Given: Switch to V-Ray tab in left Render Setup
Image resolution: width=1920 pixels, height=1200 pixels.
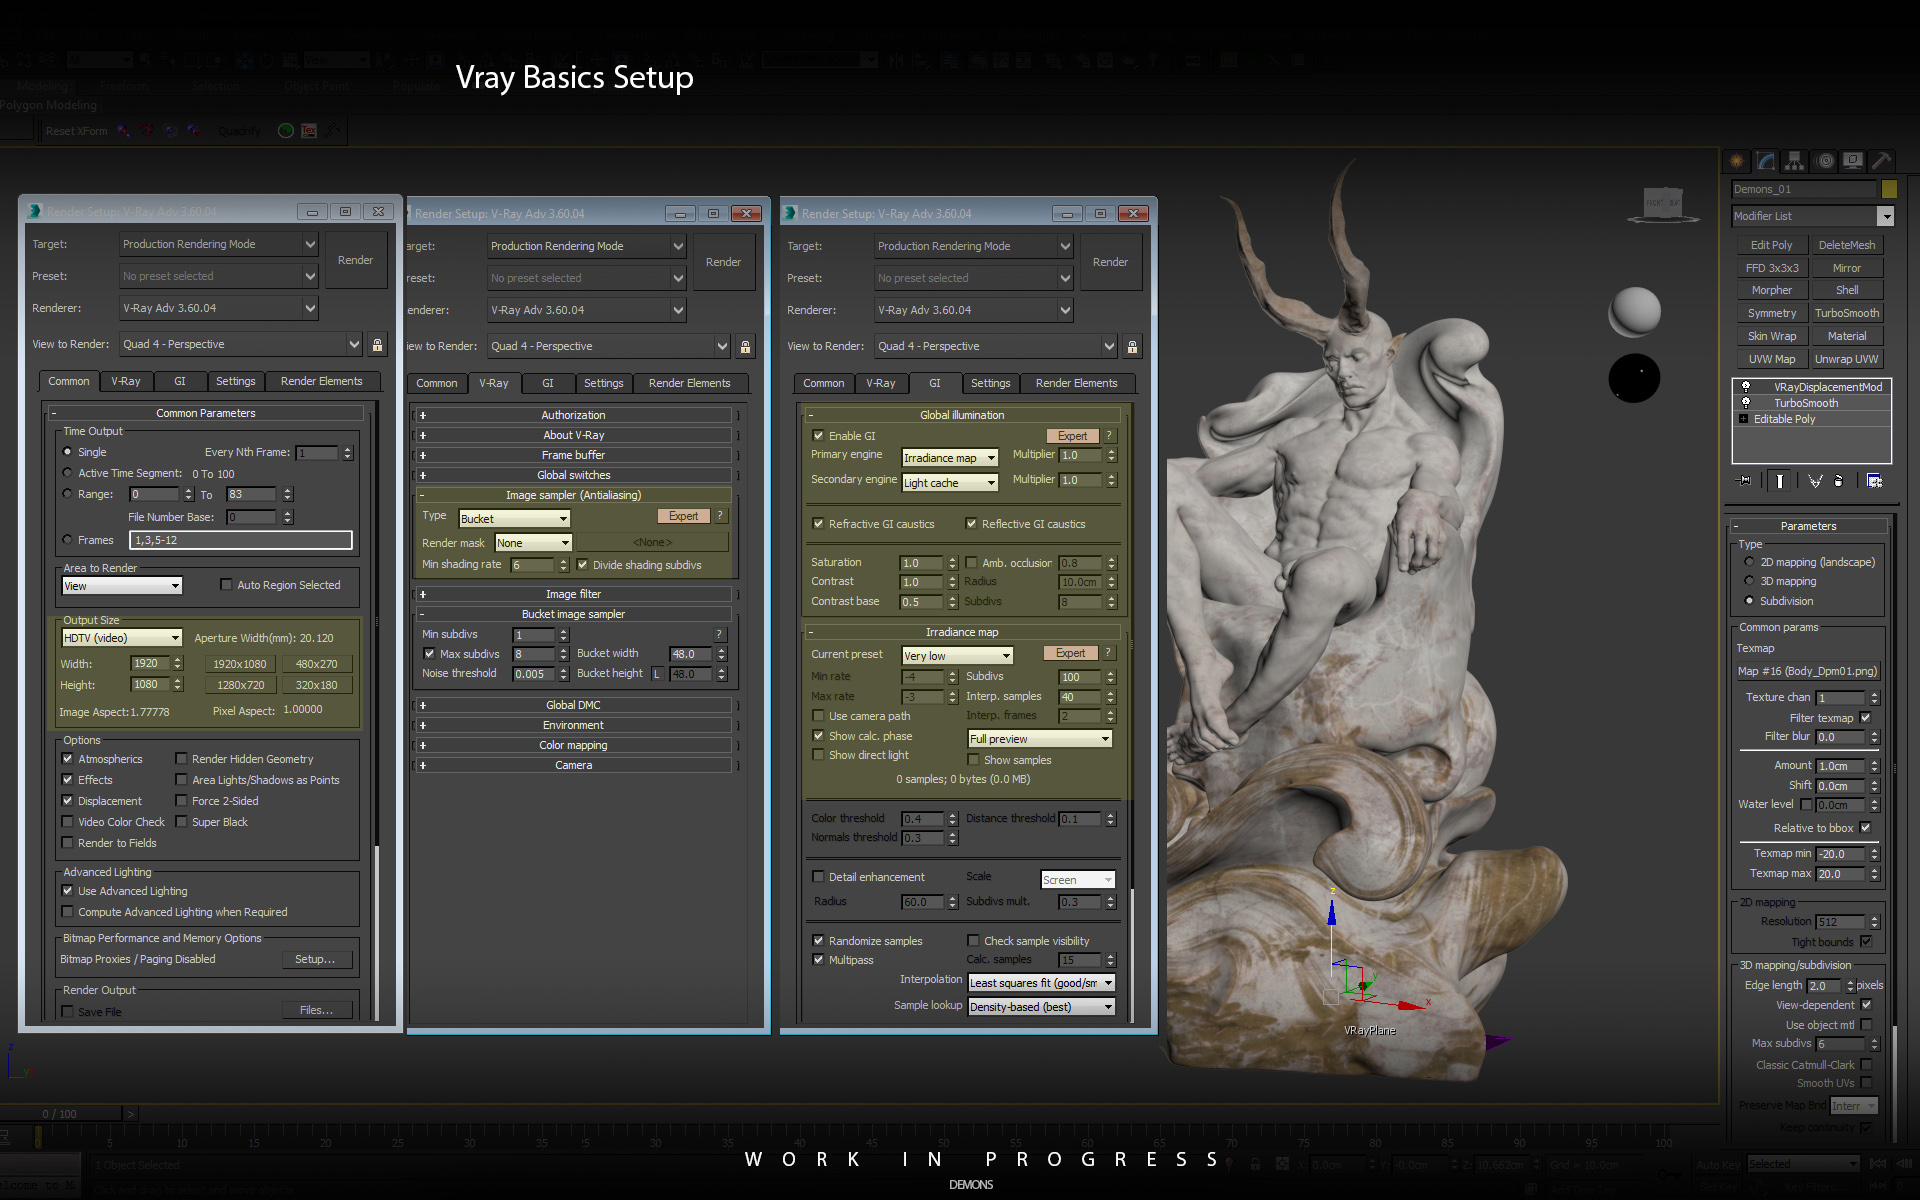Looking at the screenshot, I should (x=126, y=381).
